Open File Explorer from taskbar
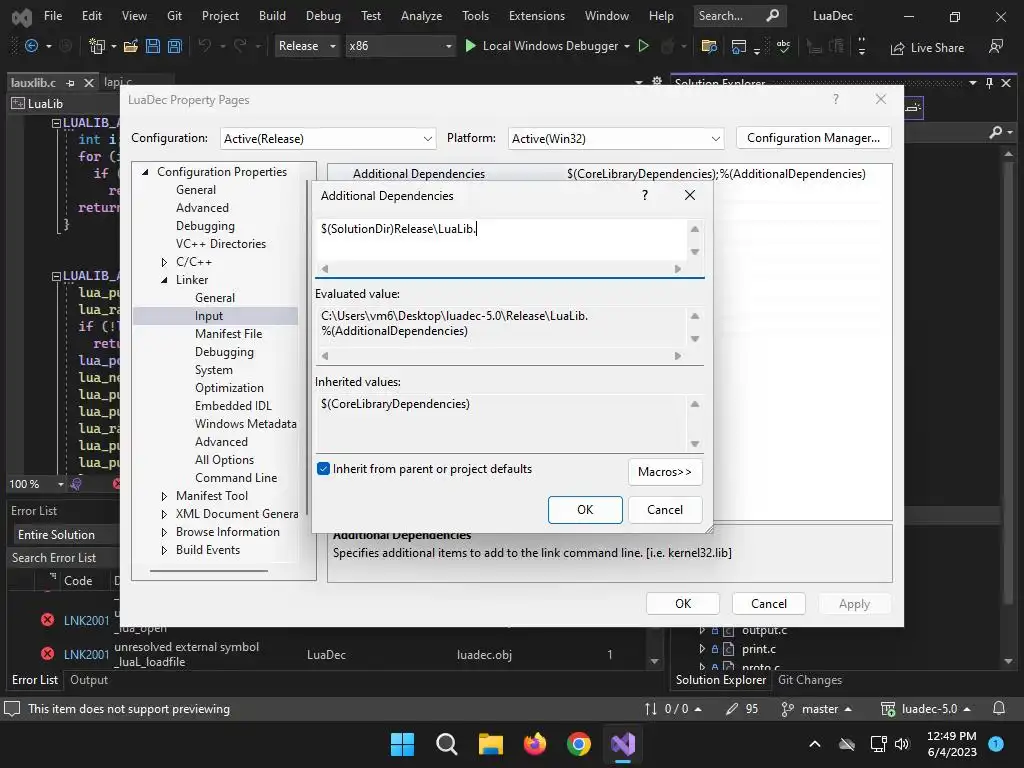This screenshot has width=1024, height=768. coord(490,744)
